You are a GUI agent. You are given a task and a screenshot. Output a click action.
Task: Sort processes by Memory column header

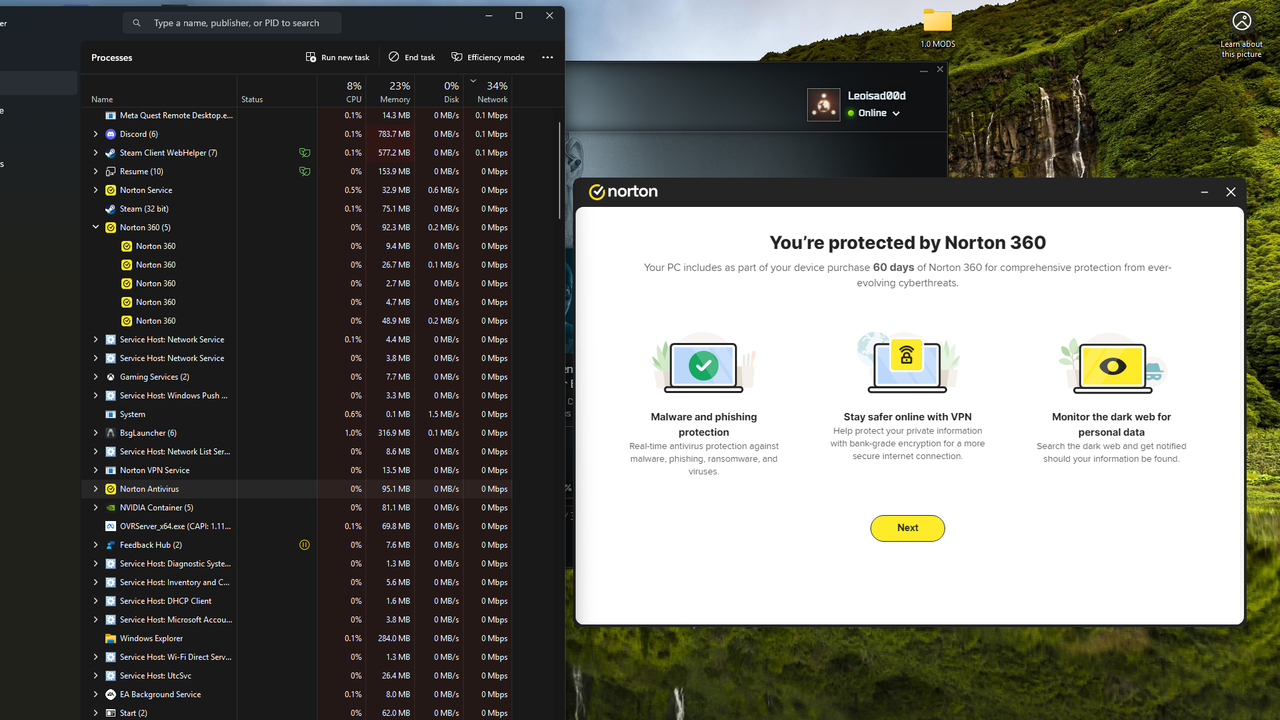(390, 92)
